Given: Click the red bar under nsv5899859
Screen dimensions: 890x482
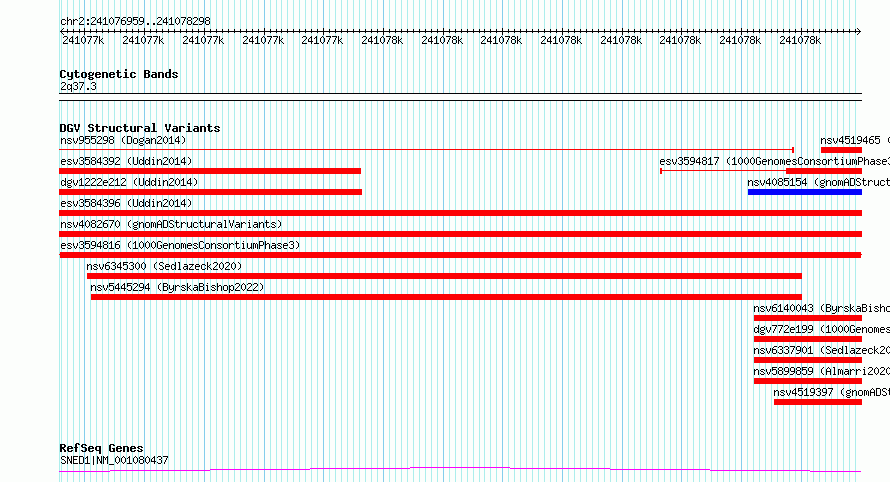Looking at the screenshot, I should [x=808, y=381].
